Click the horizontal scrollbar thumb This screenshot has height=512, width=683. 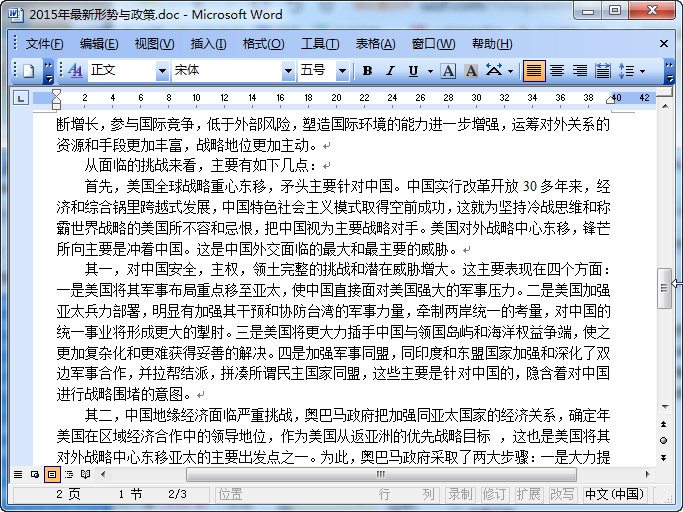coord(381,474)
